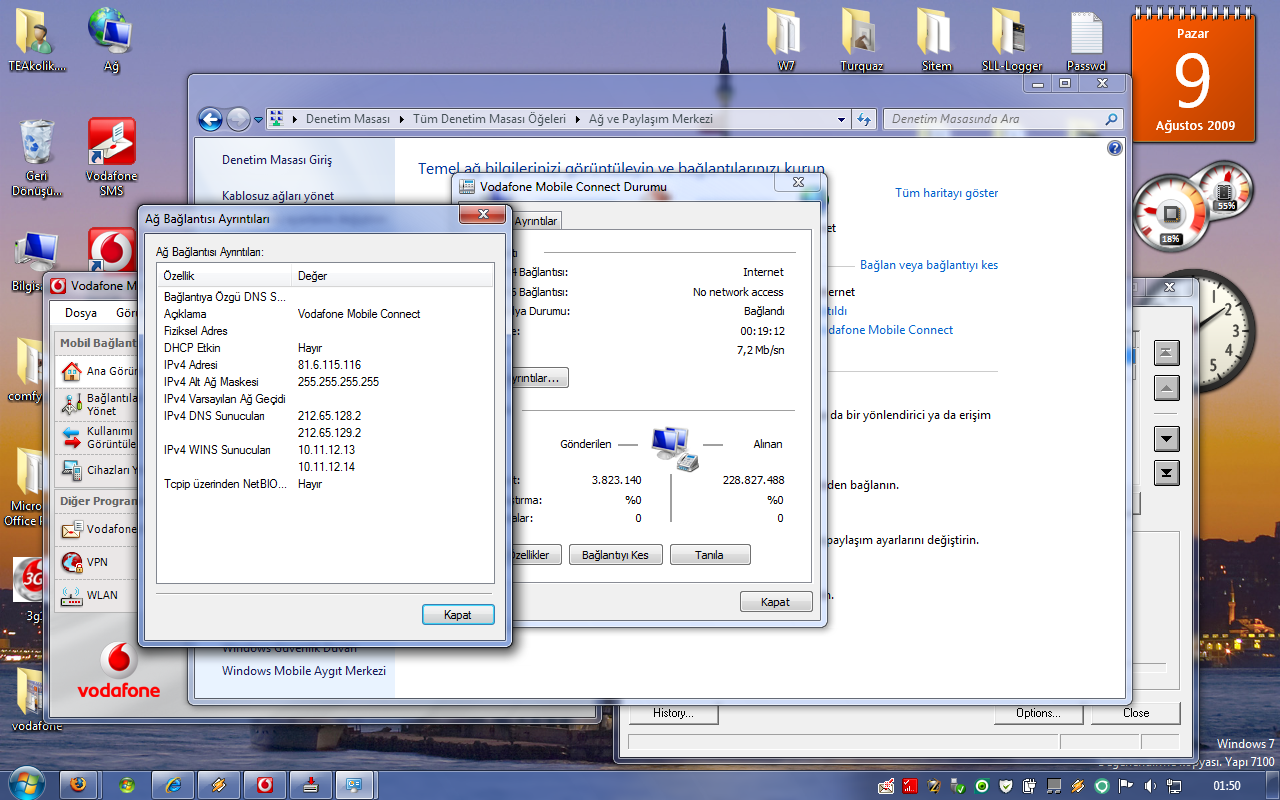
Task: Open the W7 desktop folder
Action: coord(785,40)
